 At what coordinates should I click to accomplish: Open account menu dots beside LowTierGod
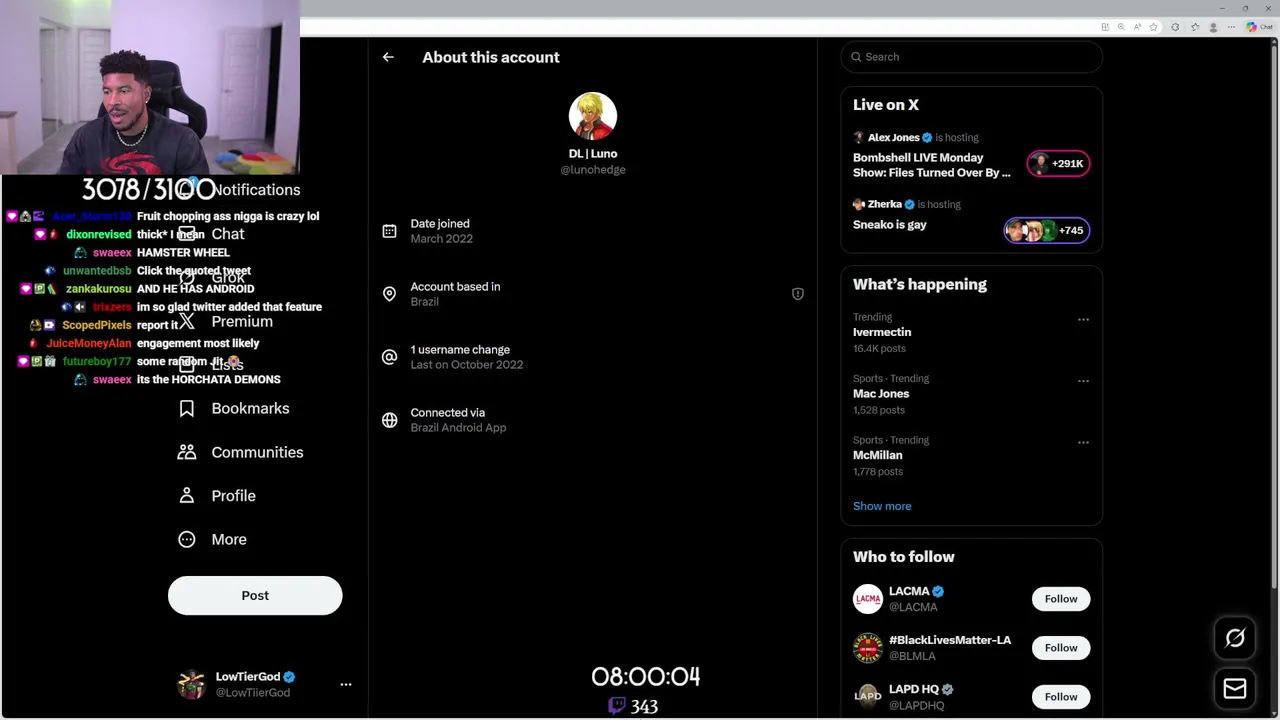346,684
